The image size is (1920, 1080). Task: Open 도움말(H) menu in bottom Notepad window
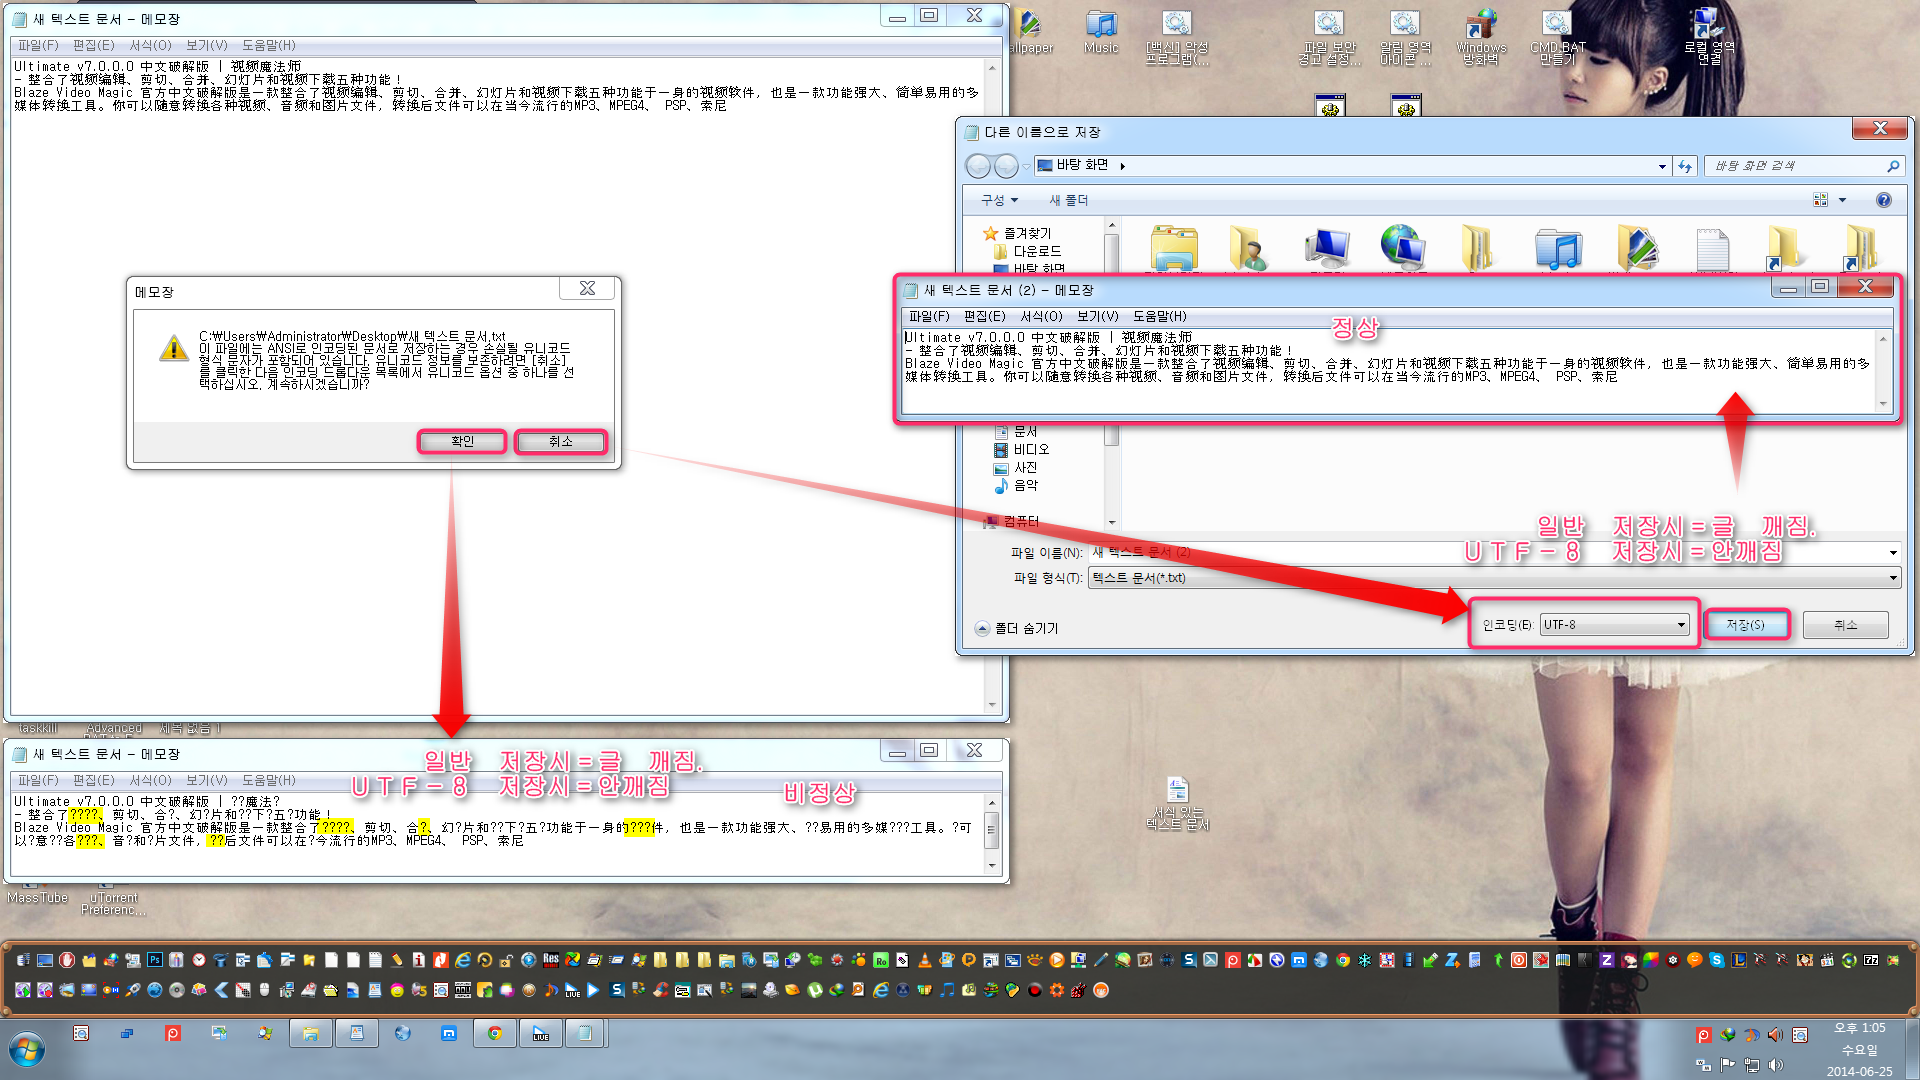pyautogui.click(x=268, y=780)
